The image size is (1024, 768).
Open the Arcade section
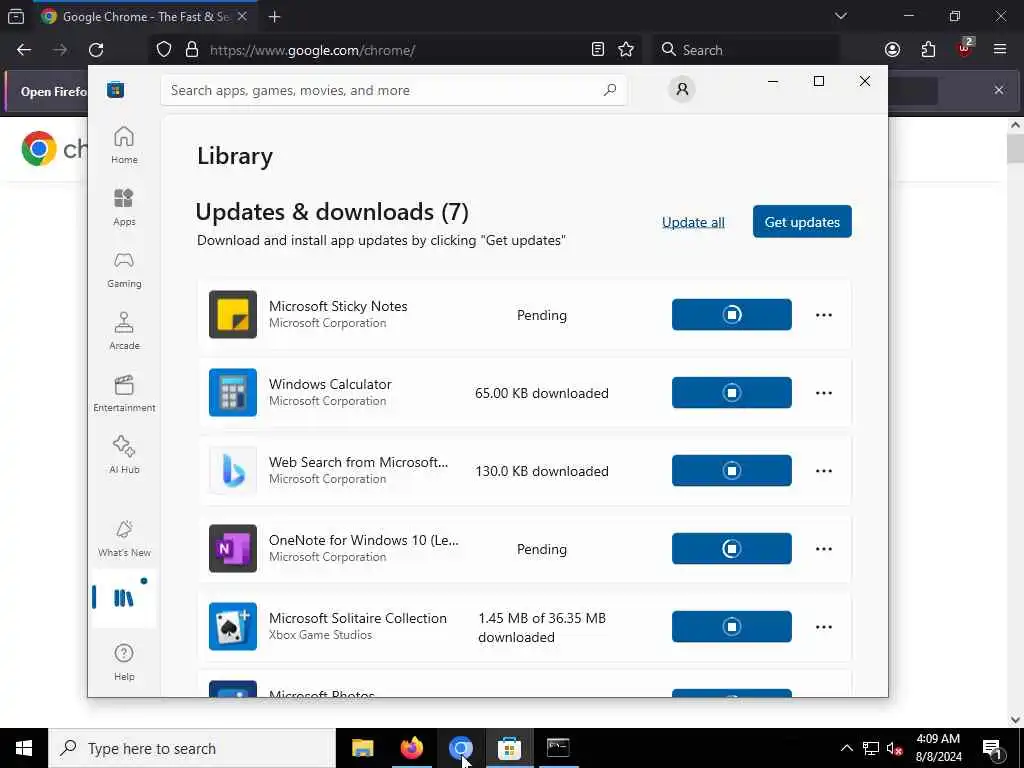pyautogui.click(x=124, y=331)
